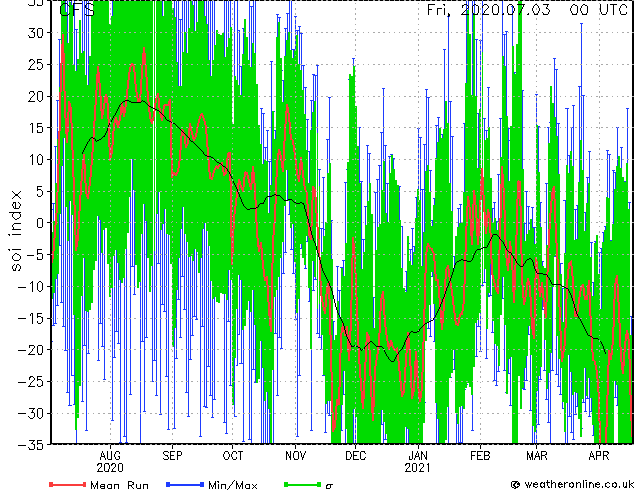Click the weatheronline.co.uk credit text

[579, 484]
